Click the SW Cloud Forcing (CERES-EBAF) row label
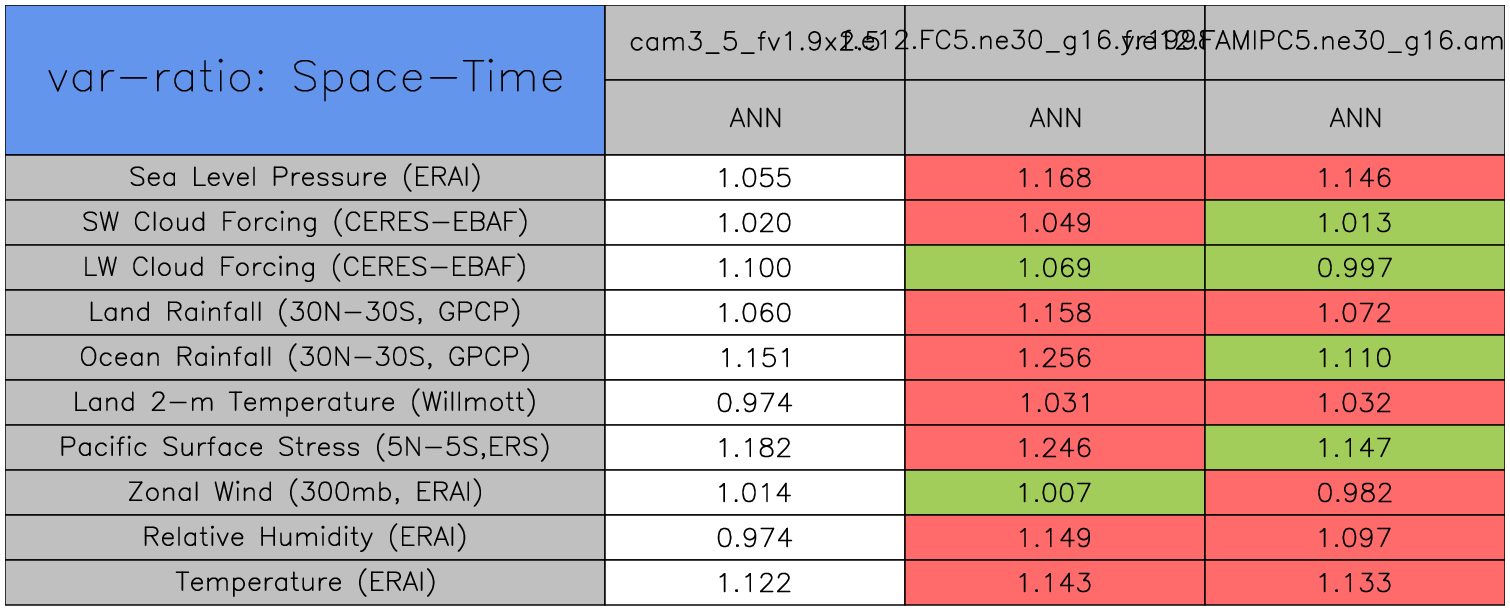1510x611 pixels. pyautogui.click(x=305, y=223)
